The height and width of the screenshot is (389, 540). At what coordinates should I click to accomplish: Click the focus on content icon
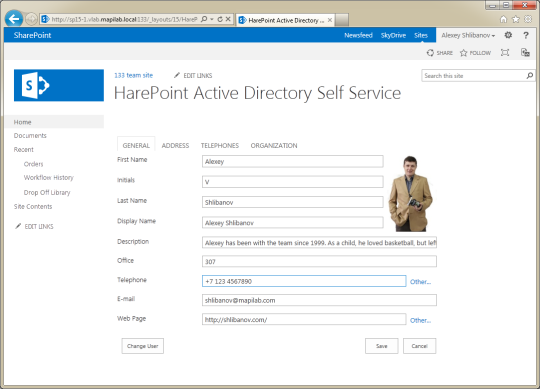point(505,53)
